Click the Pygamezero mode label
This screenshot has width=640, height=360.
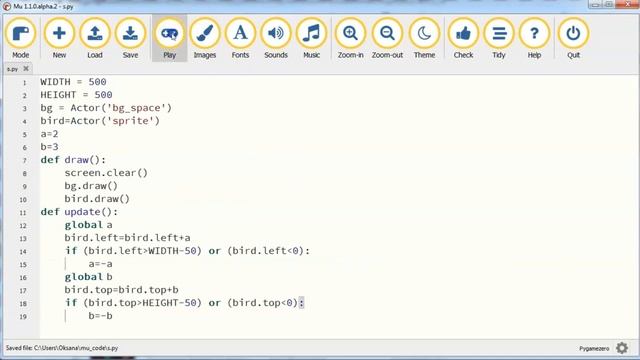594,348
